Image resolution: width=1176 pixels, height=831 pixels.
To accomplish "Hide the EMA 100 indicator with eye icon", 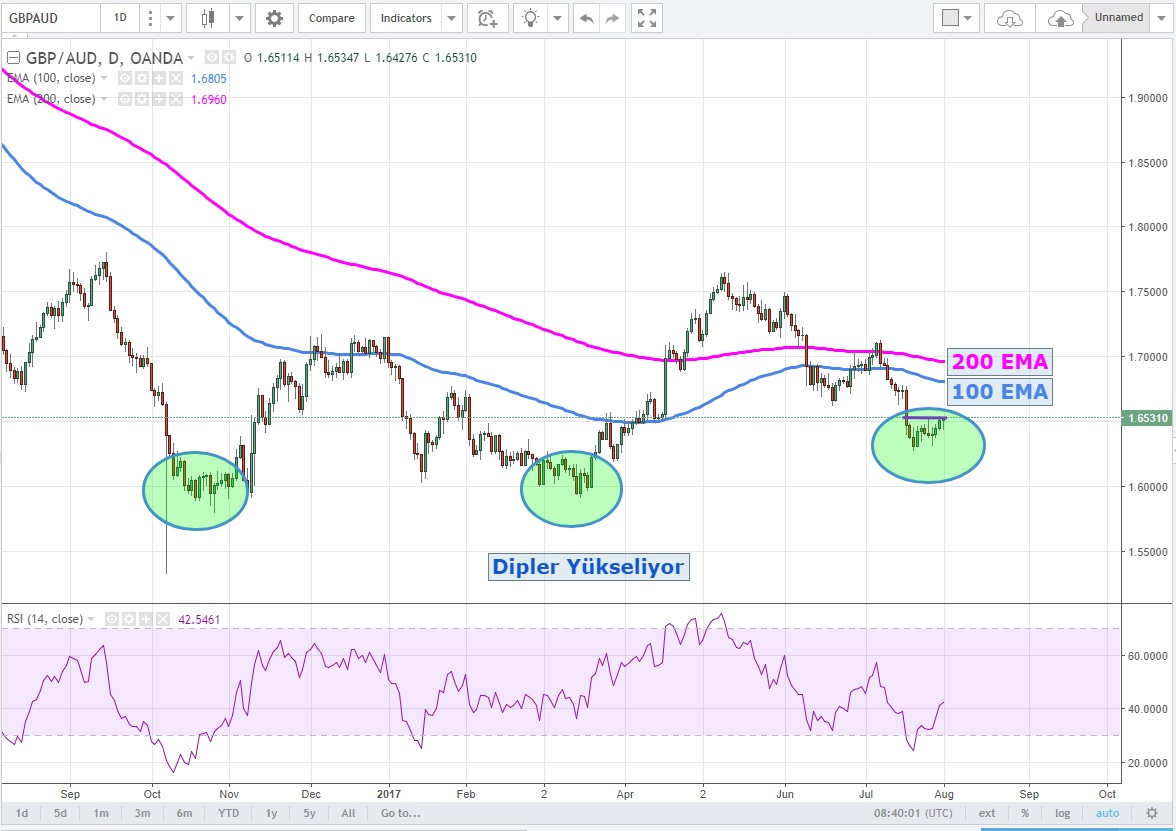I will coord(125,78).
